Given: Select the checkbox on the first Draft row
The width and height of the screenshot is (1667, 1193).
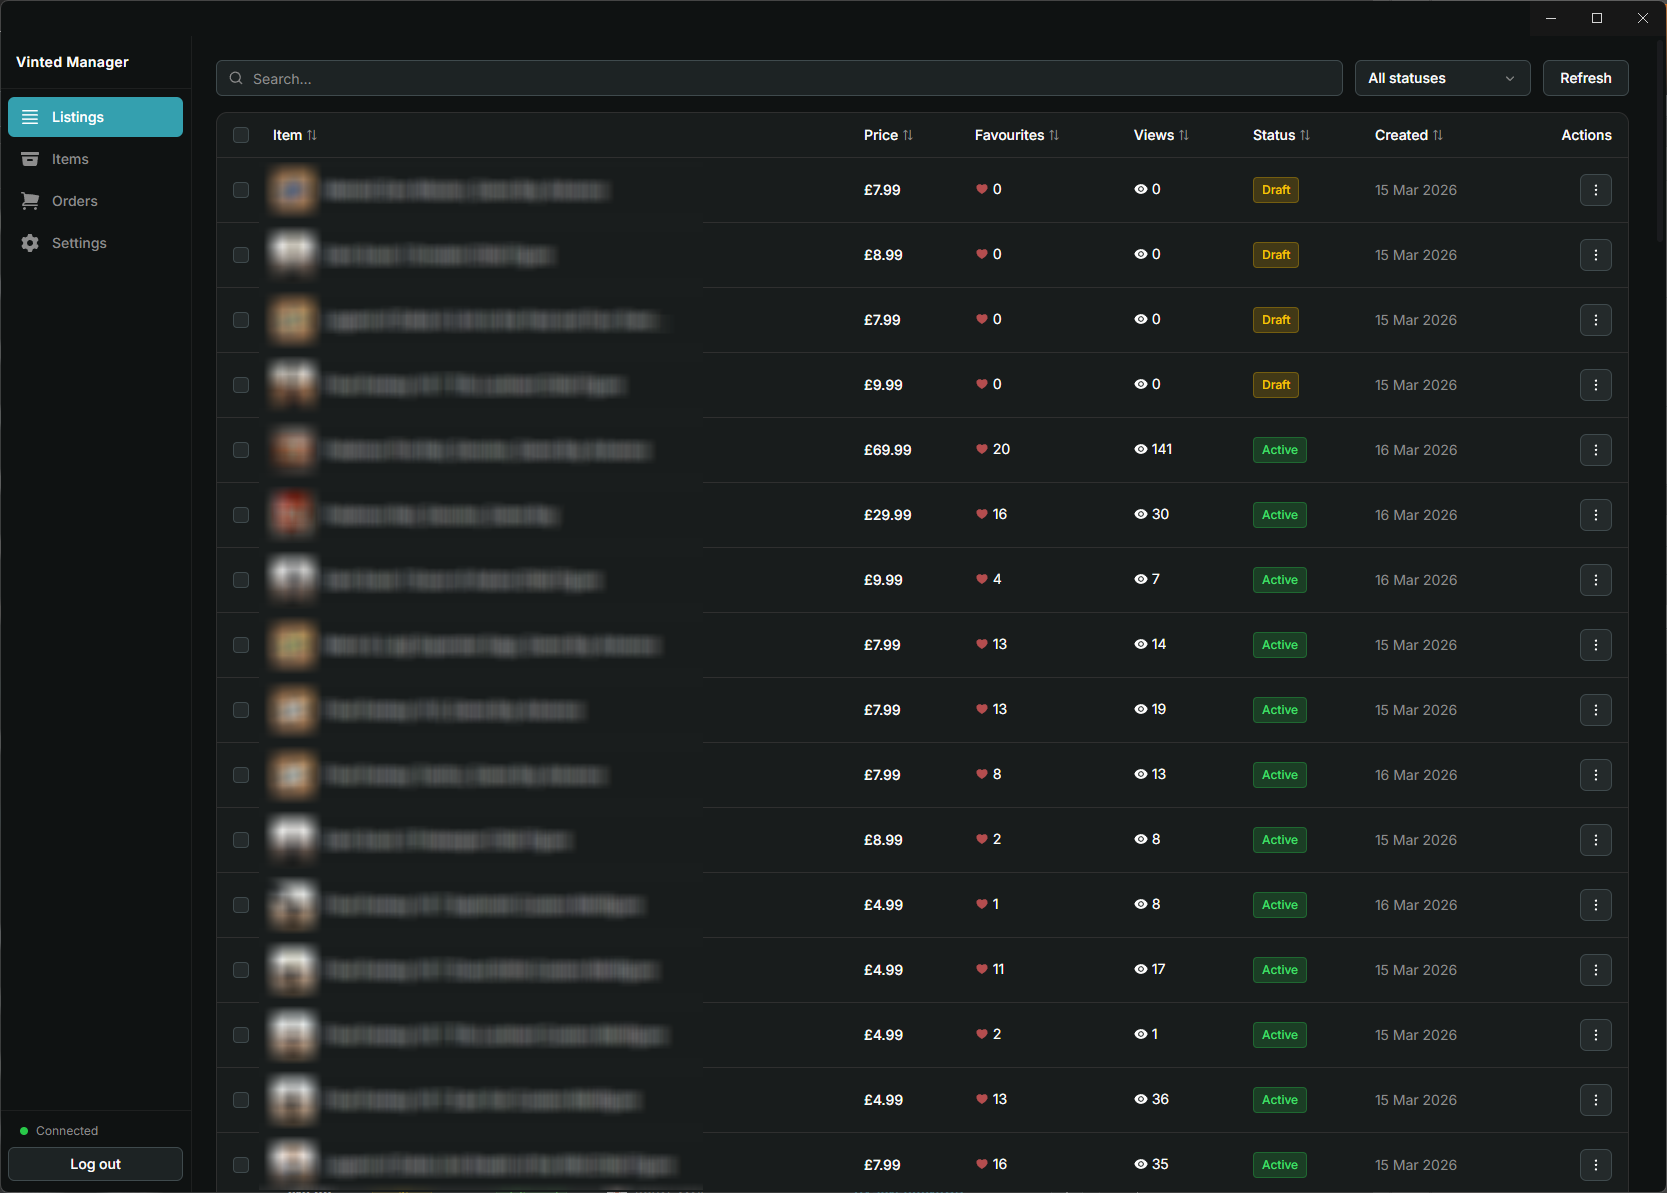Looking at the screenshot, I should 240,190.
